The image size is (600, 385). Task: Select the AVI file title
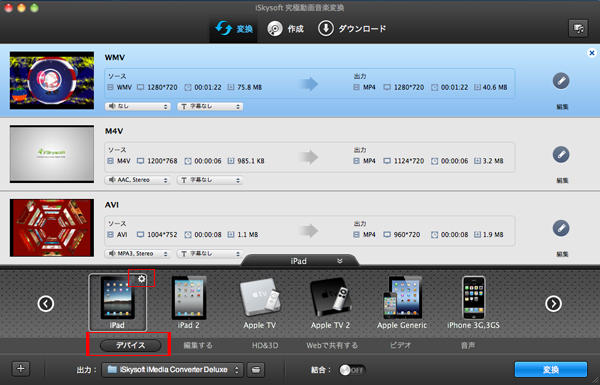tap(112, 205)
